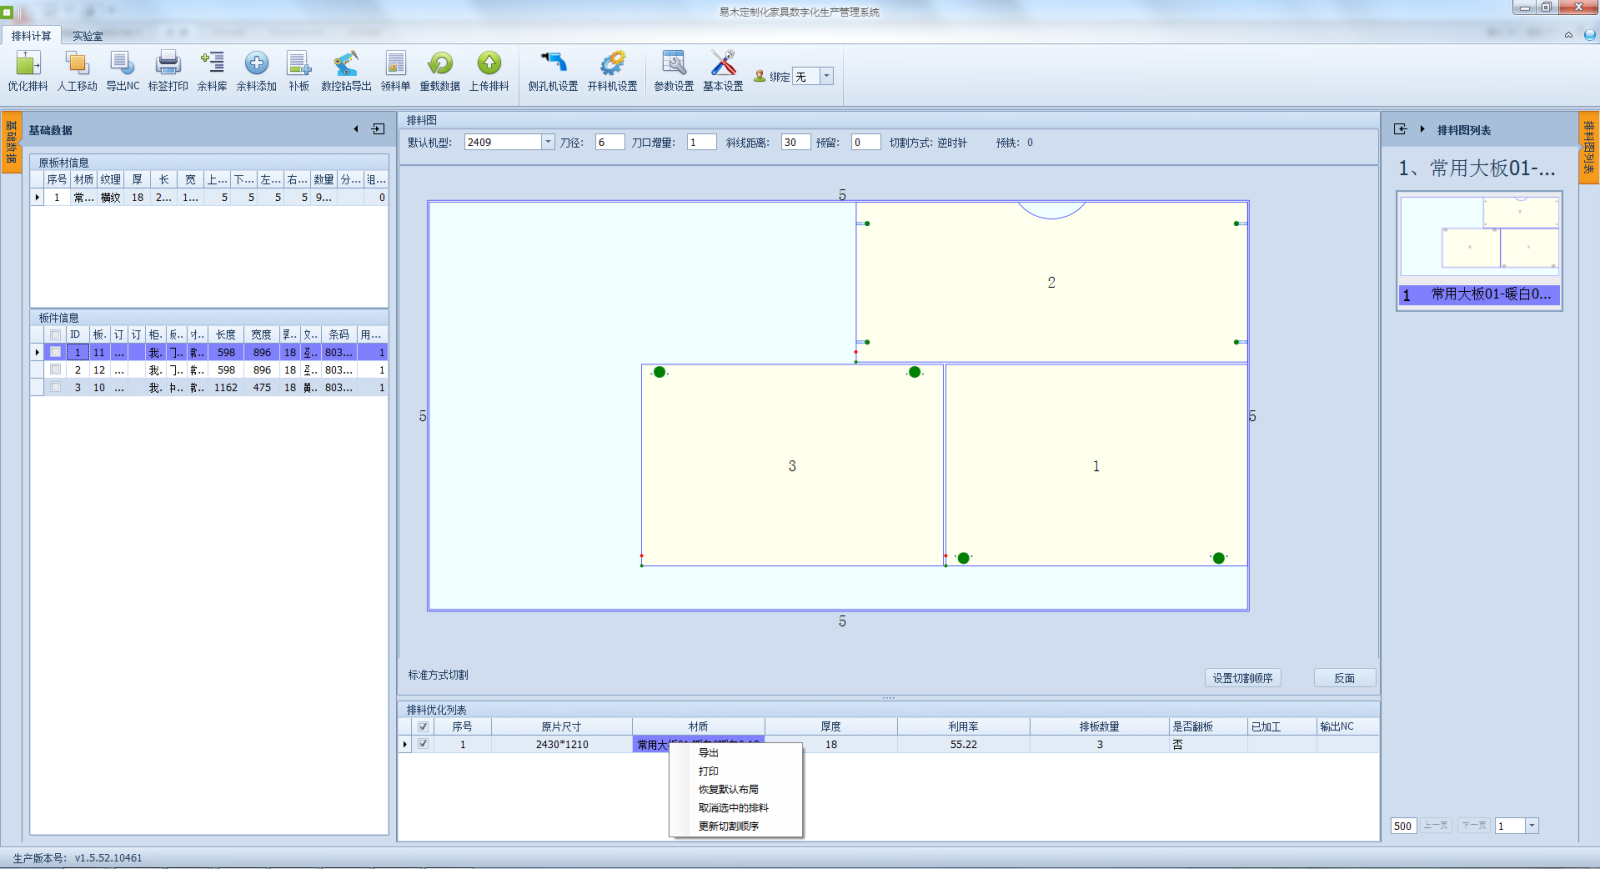Image resolution: width=1600 pixels, height=869 pixels.
Task: Open the 基础数据 vertical side tab
Action: 11,143
